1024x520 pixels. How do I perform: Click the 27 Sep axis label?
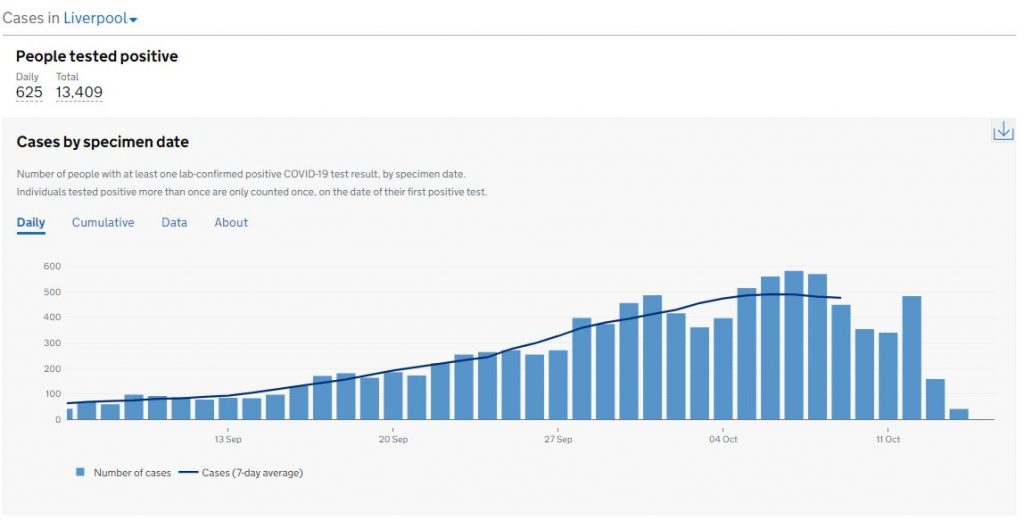pyautogui.click(x=558, y=439)
